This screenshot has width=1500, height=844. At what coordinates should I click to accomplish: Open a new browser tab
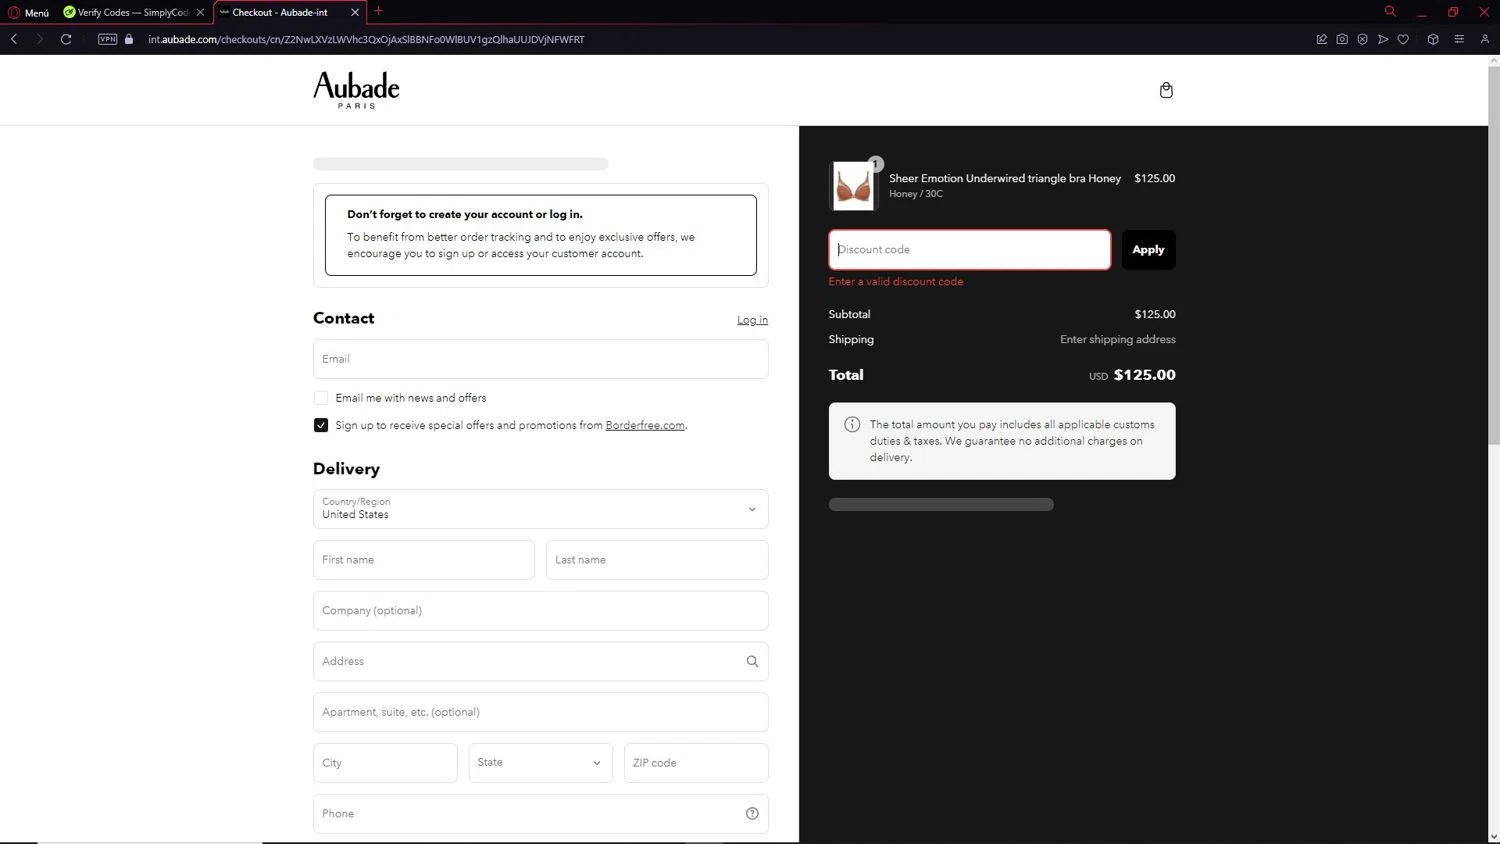pyautogui.click(x=378, y=11)
